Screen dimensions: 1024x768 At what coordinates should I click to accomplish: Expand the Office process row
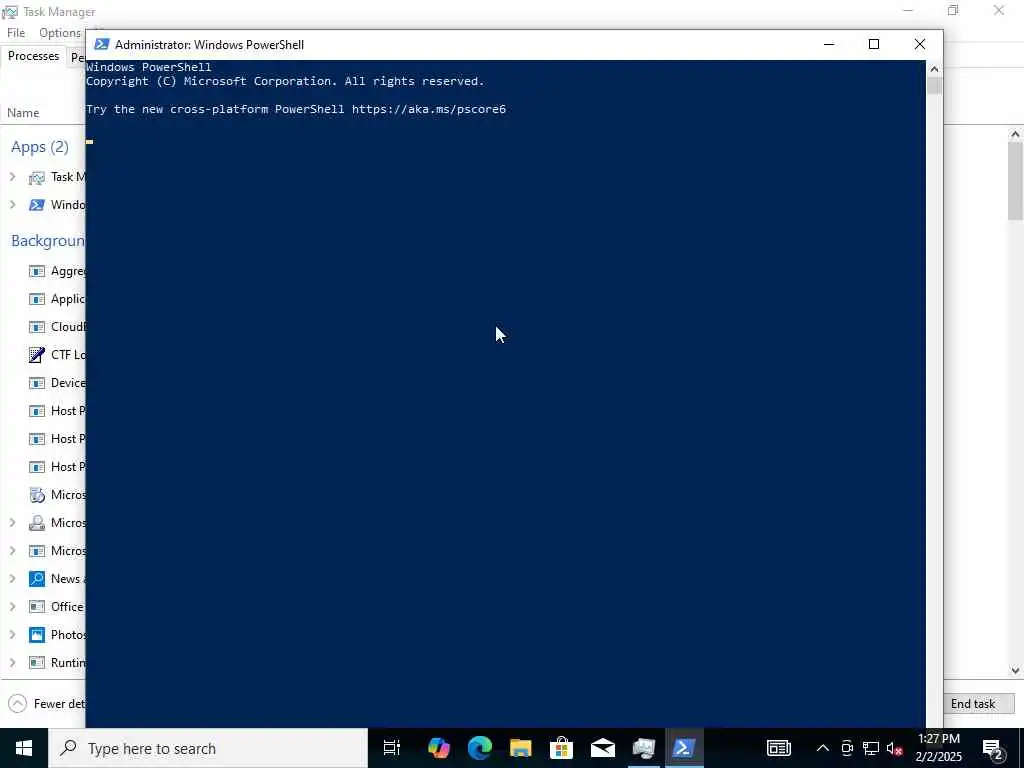pos(12,607)
